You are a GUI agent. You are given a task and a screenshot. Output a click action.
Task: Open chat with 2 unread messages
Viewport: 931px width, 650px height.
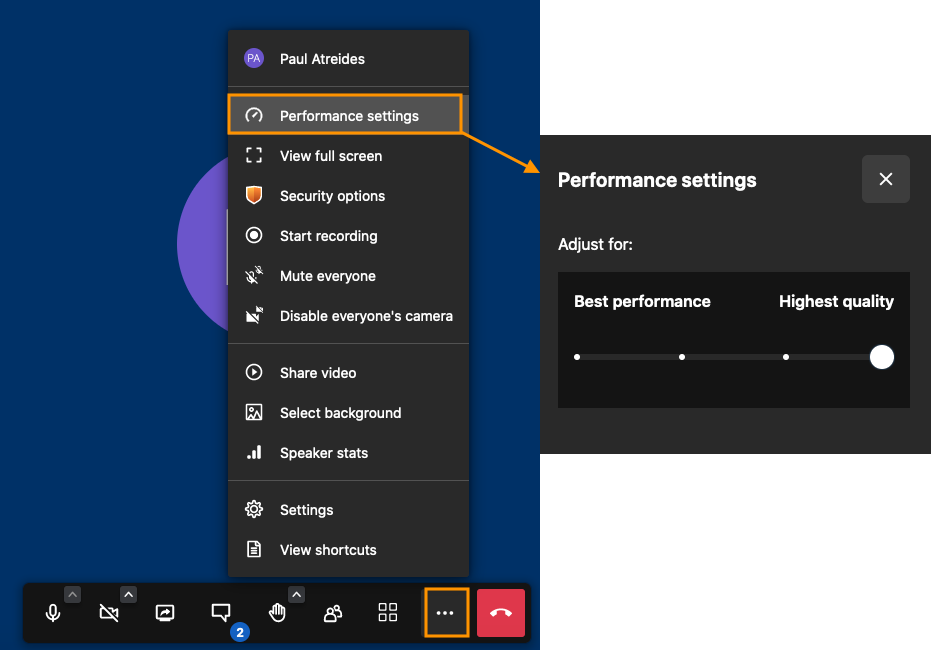point(222,613)
